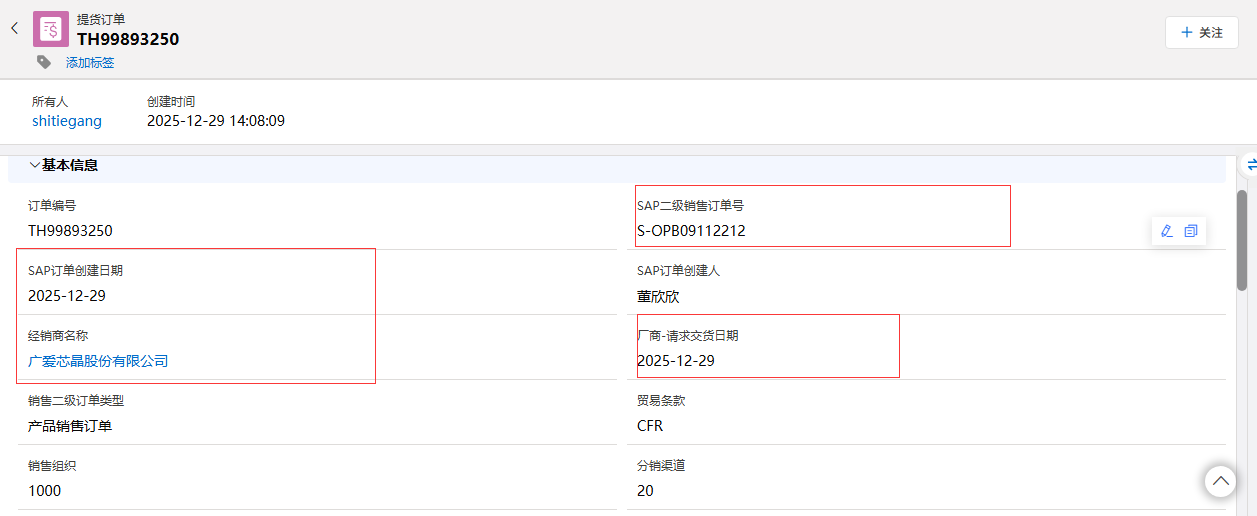The height and width of the screenshot is (516, 1257).
Task: Click the plus icon in 关注 button
Action: [x=1187, y=32]
